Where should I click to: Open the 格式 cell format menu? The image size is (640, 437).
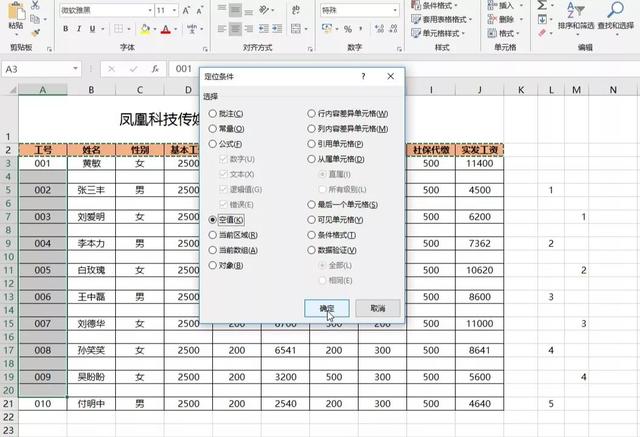click(504, 33)
